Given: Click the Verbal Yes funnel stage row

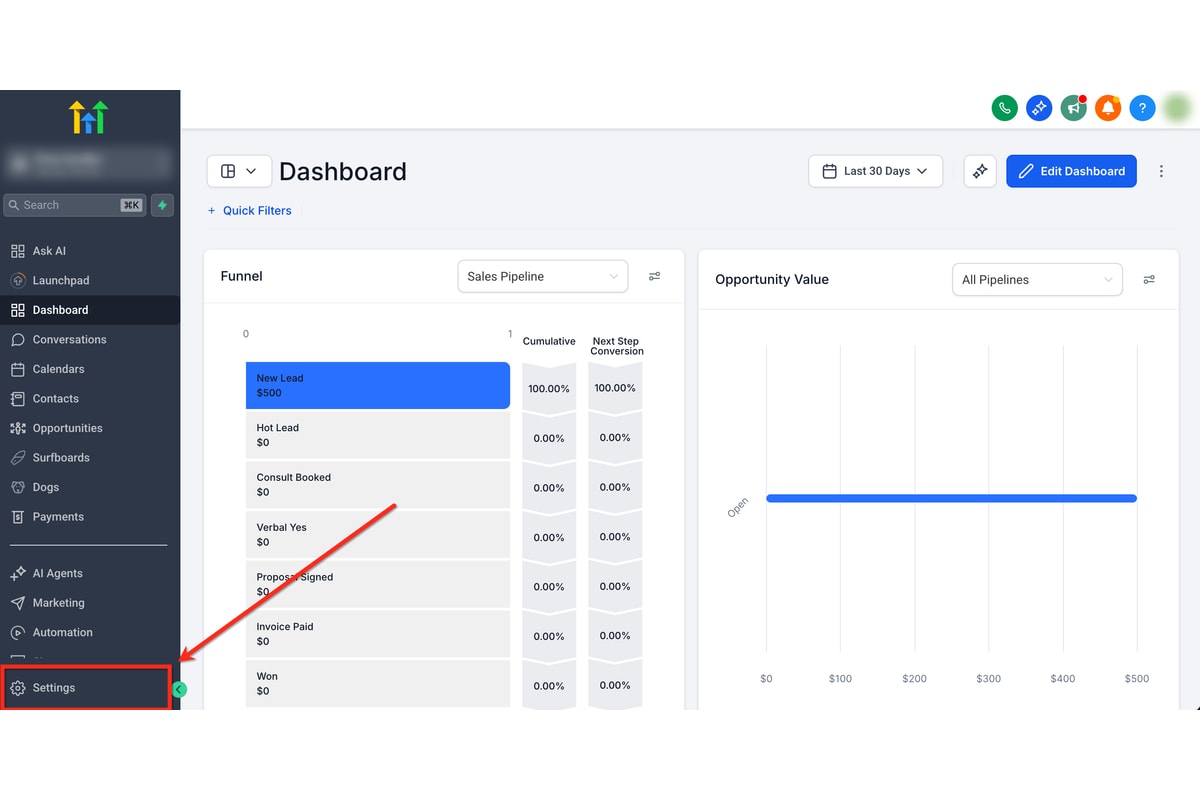Looking at the screenshot, I should click(378, 535).
